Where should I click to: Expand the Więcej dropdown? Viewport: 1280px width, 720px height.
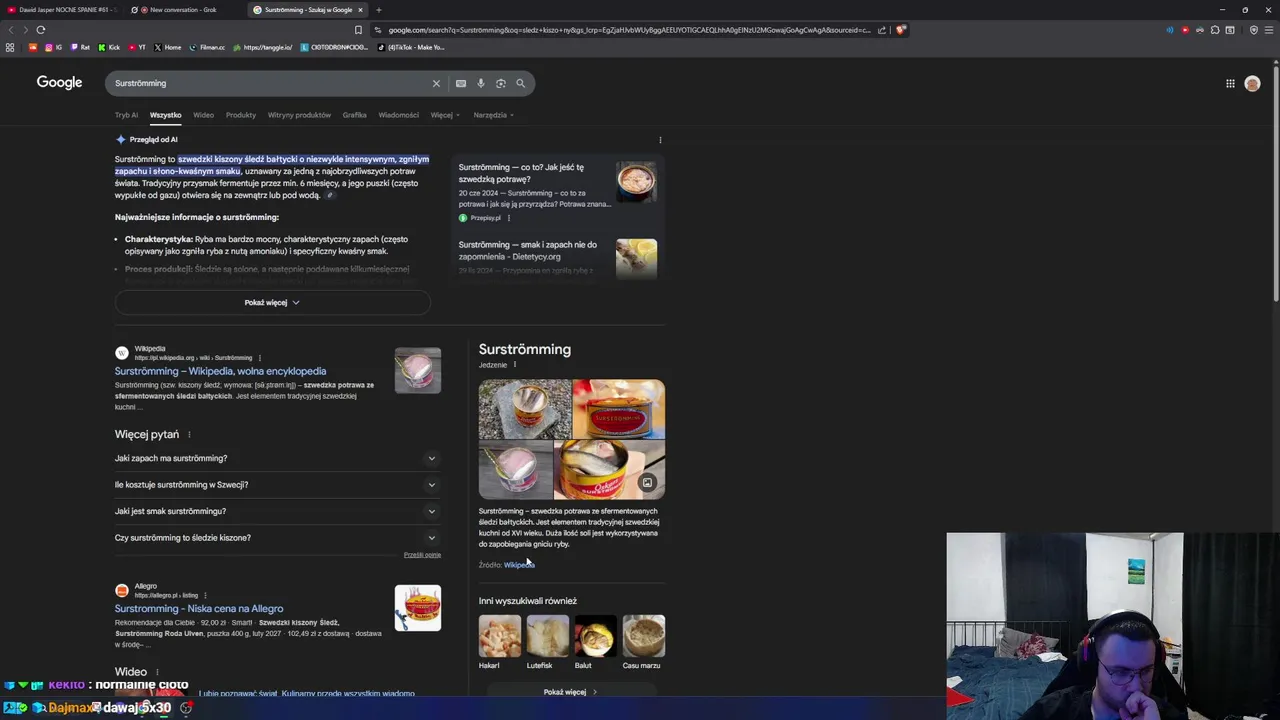point(445,115)
